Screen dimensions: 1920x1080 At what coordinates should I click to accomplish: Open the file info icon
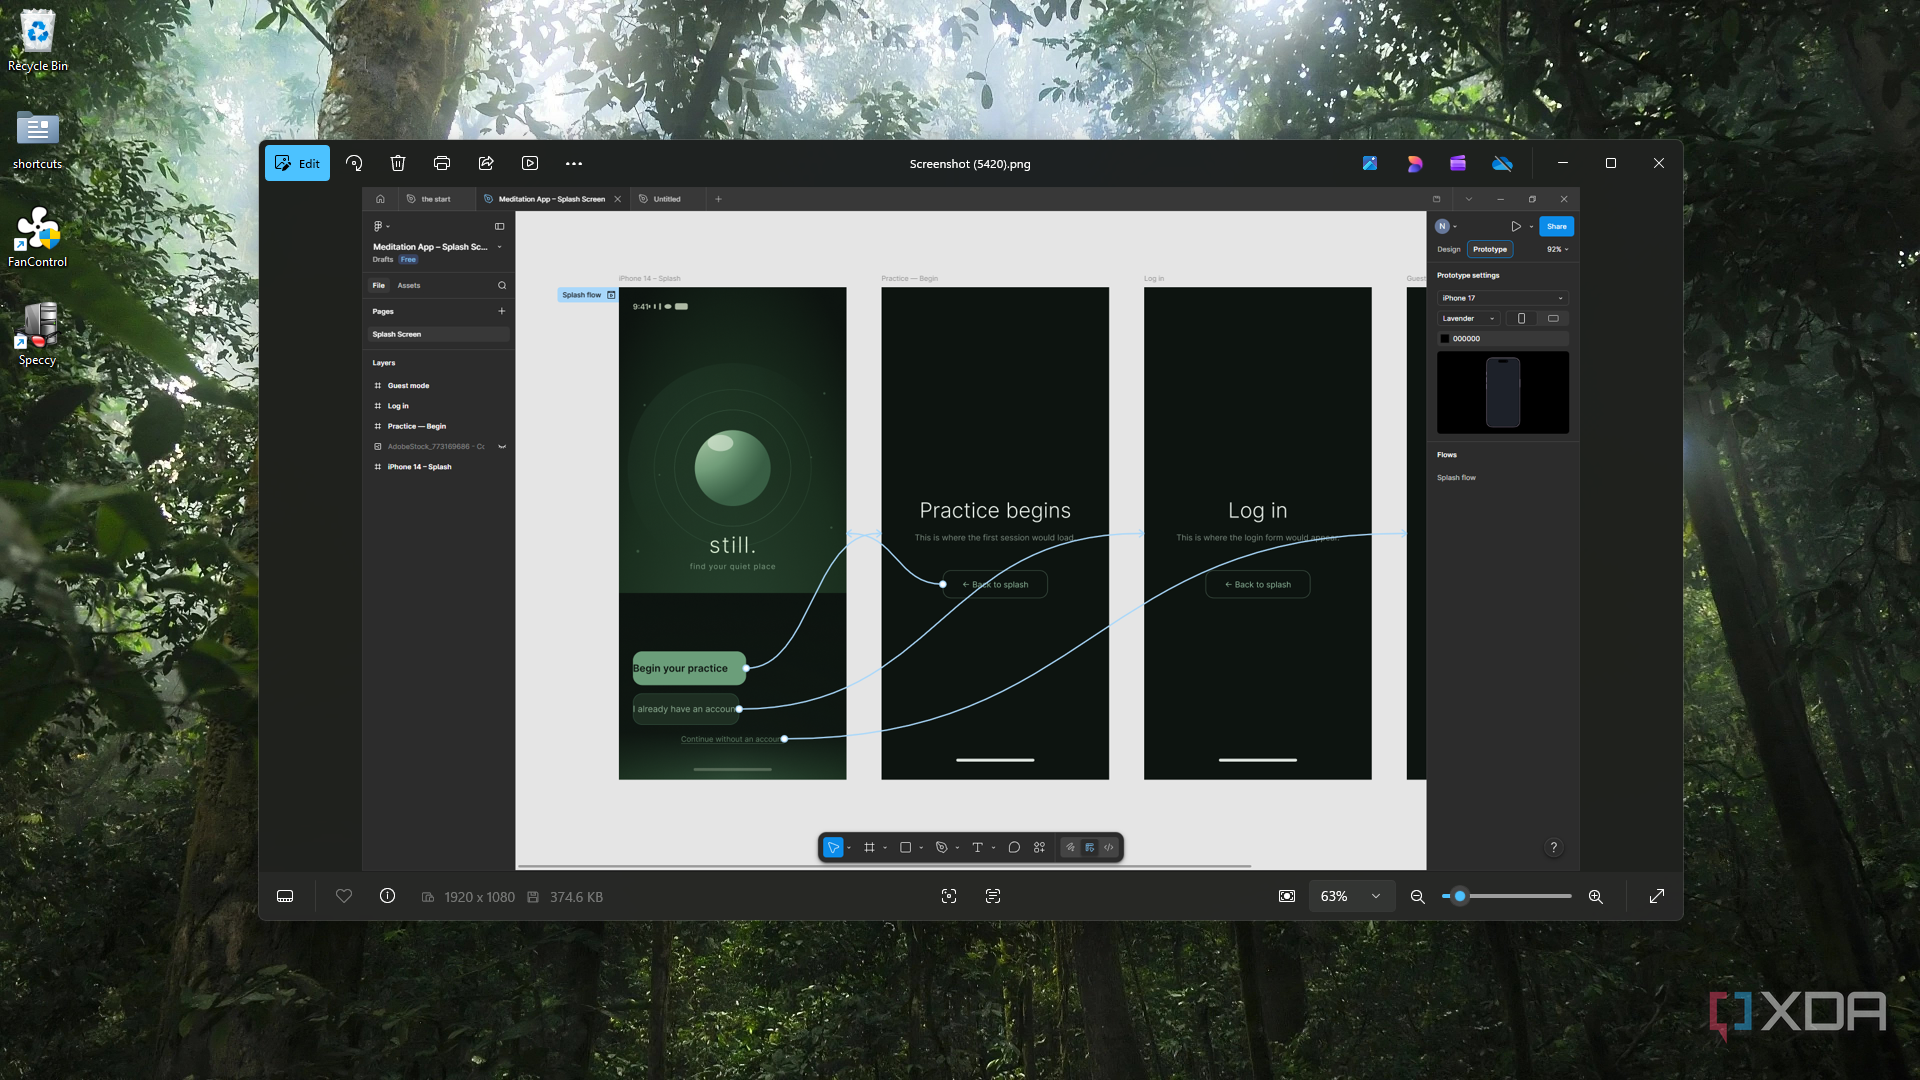(388, 896)
